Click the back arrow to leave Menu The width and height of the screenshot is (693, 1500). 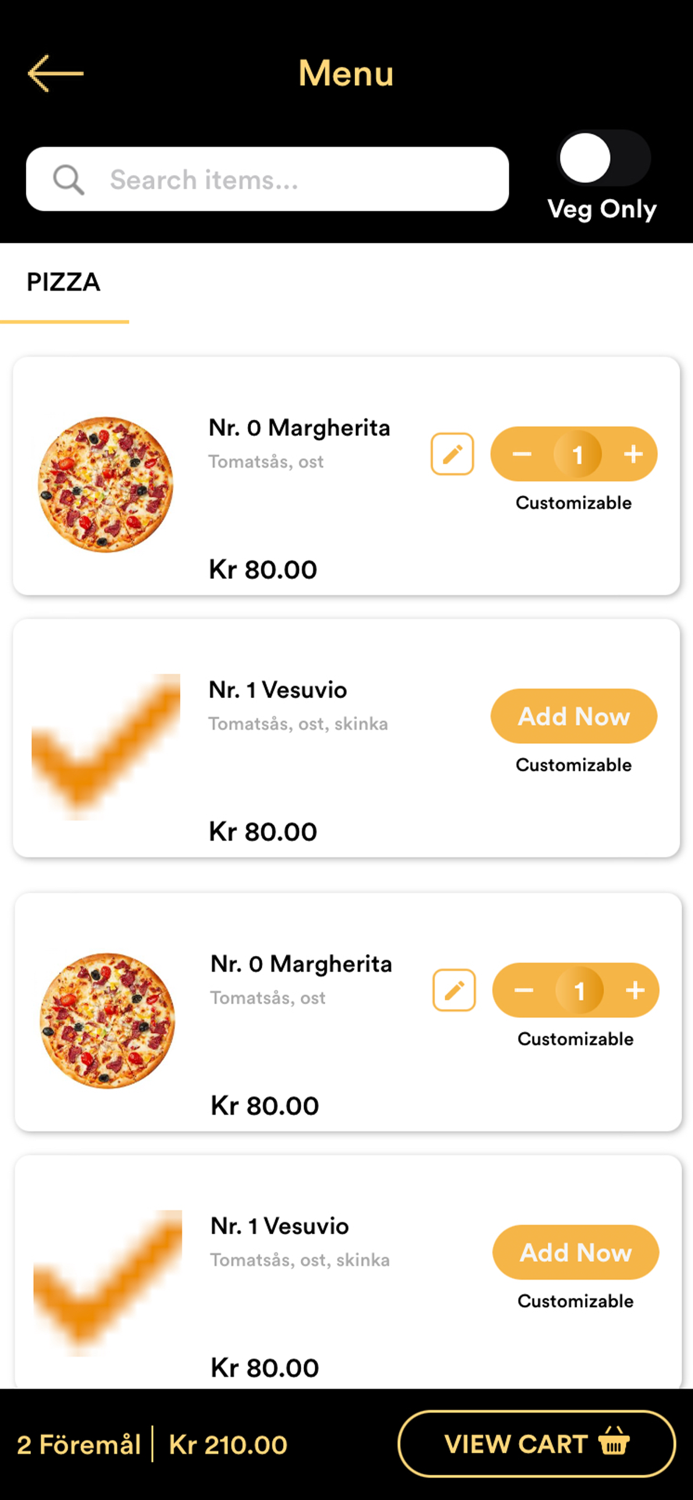(55, 72)
